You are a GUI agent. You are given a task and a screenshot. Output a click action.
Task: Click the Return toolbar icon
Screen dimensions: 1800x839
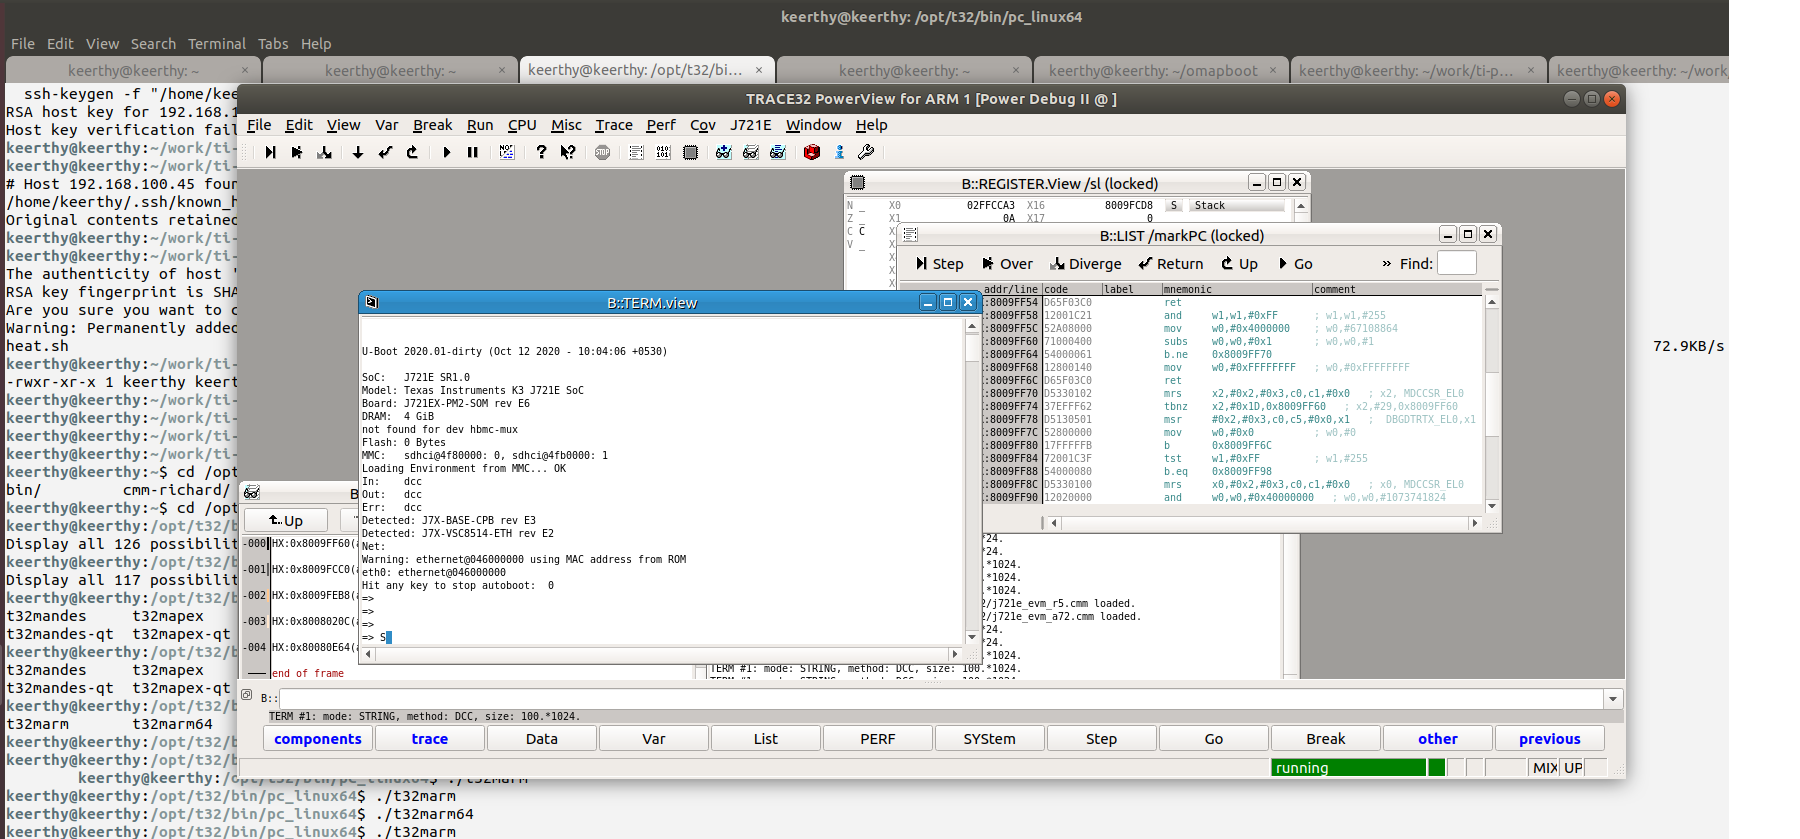click(x=385, y=152)
